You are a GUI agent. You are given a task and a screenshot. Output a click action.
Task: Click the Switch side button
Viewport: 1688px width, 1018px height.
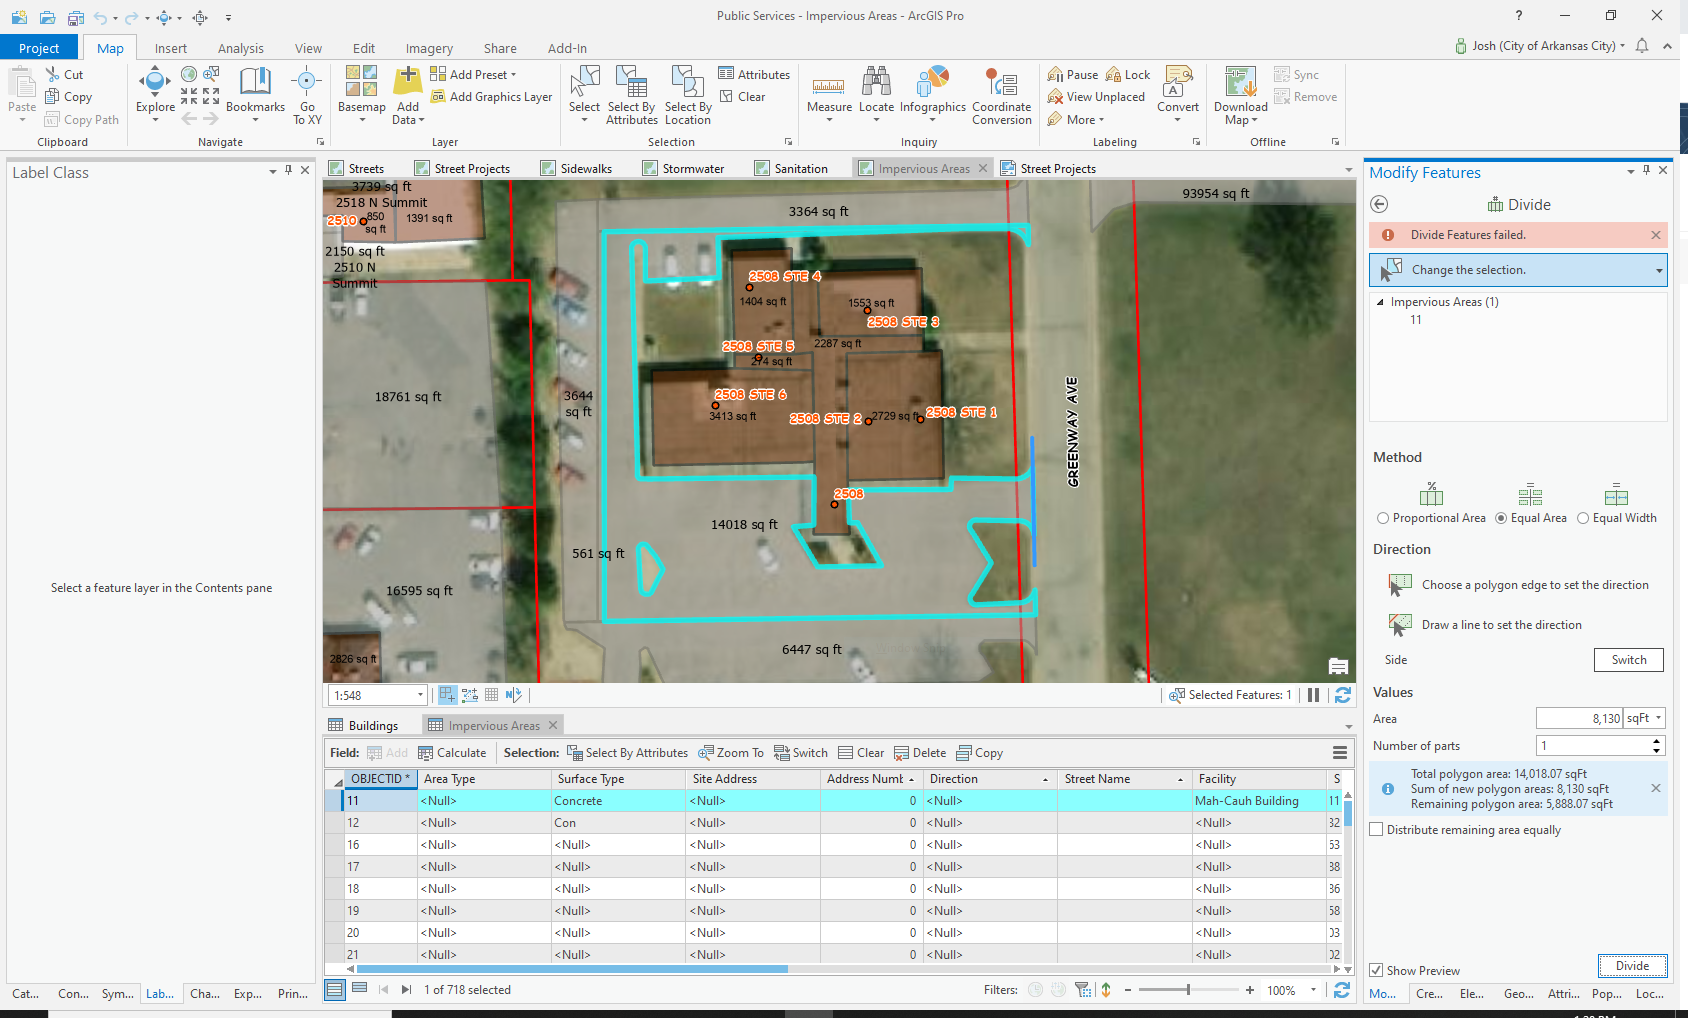(1628, 660)
